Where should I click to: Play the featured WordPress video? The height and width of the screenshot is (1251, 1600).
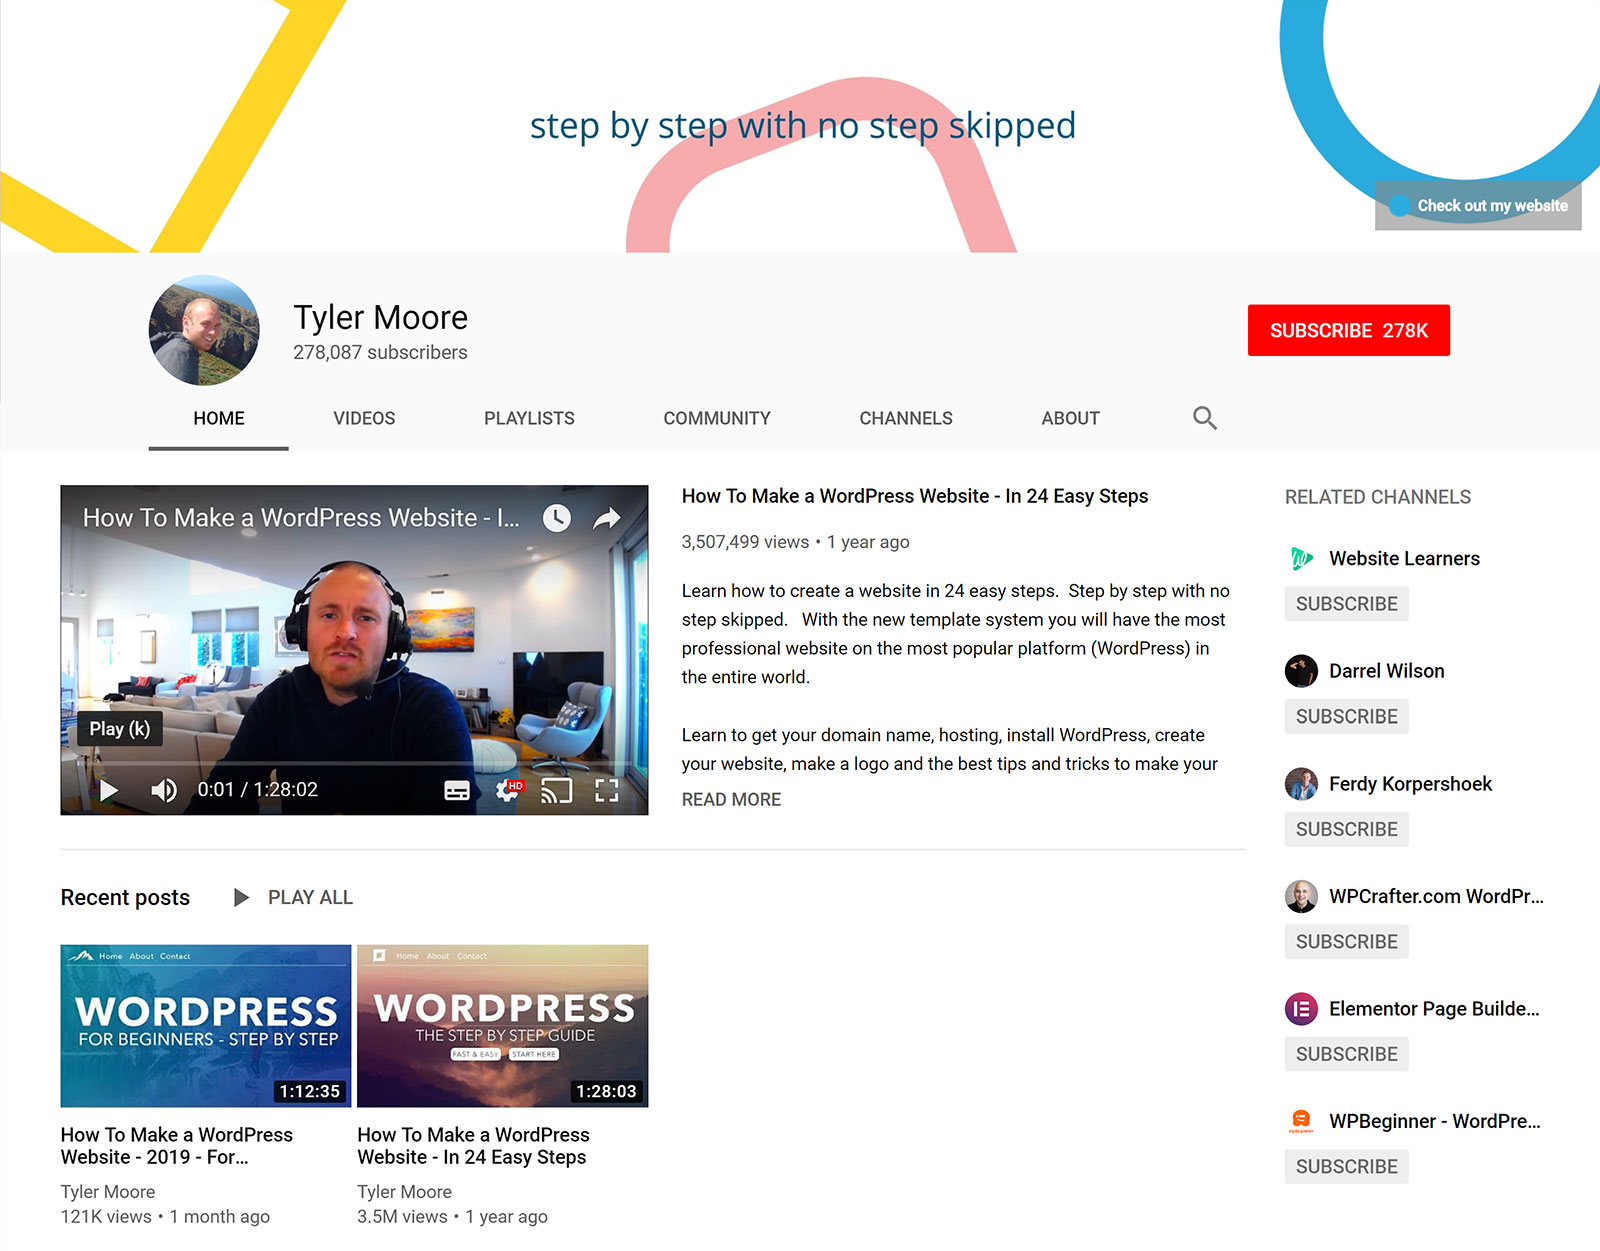(x=109, y=790)
